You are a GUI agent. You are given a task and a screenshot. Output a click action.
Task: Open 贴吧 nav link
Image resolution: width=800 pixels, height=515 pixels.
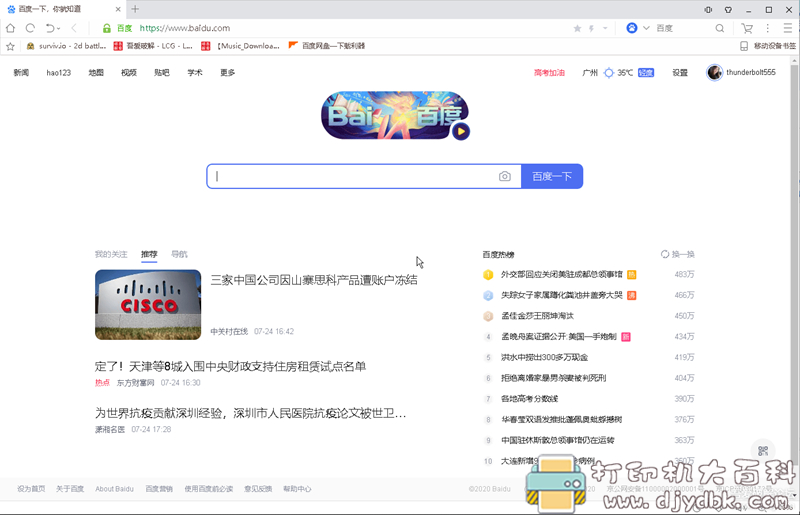(x=162, y=72)
